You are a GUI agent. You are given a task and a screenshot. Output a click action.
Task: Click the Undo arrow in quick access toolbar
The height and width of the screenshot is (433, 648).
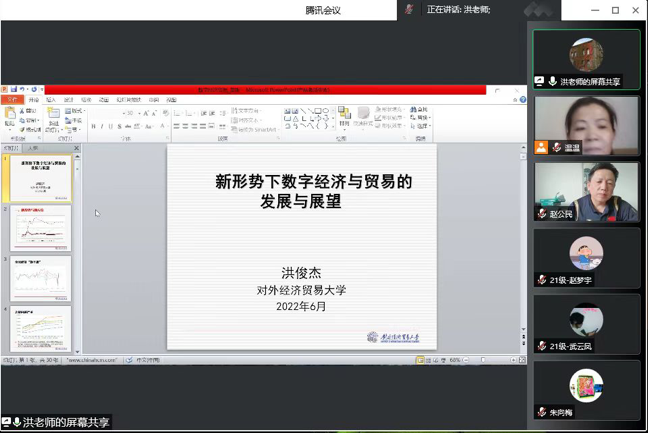[x=22, y=90]
